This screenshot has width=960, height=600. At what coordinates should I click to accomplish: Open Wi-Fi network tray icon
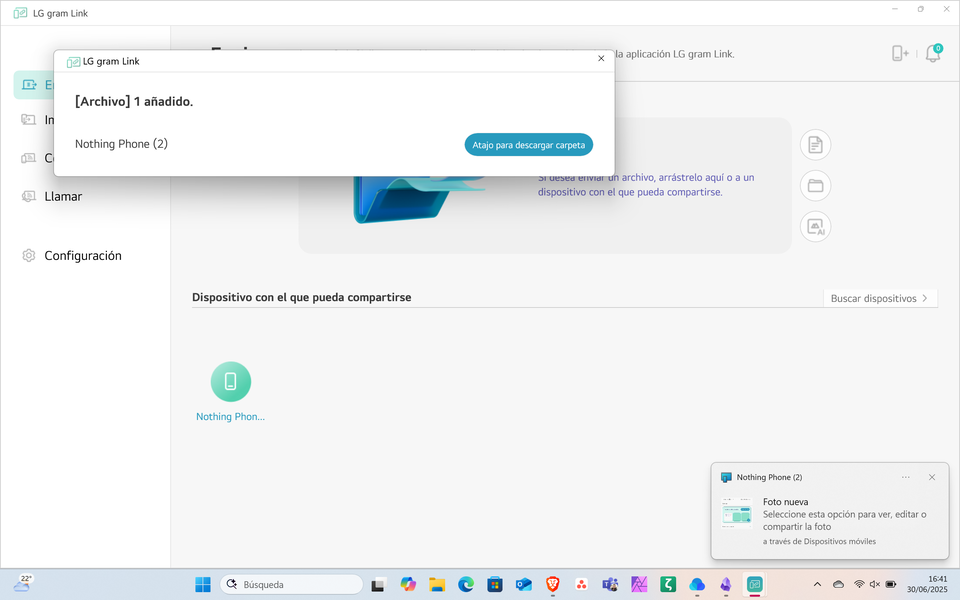859,585
